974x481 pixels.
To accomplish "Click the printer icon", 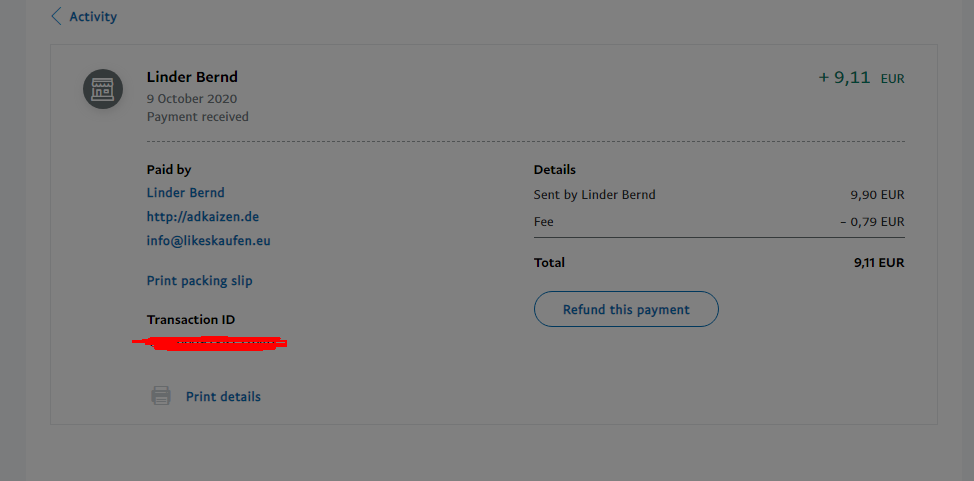I will pyautogui.click(x=161, y=396).
